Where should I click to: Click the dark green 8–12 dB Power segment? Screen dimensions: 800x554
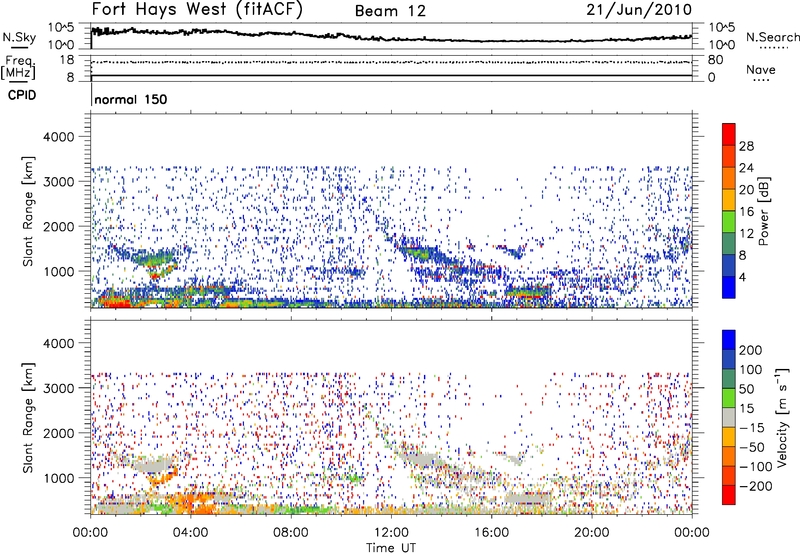click(x=729, y=243)
